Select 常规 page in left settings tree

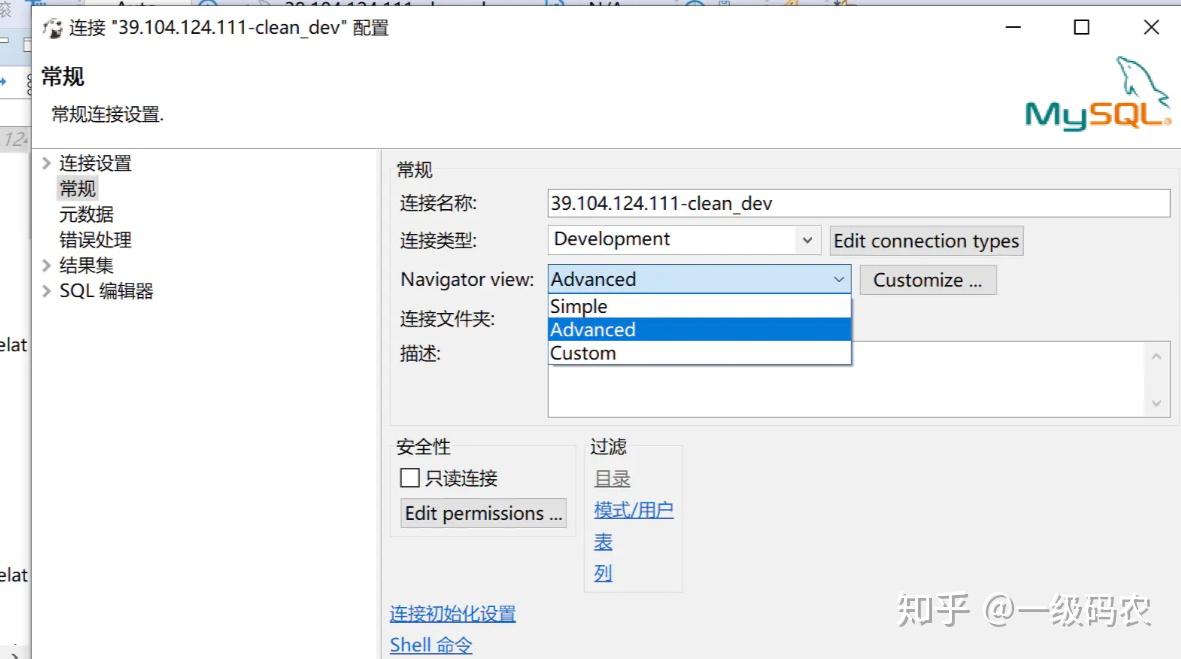pos(77,188)
